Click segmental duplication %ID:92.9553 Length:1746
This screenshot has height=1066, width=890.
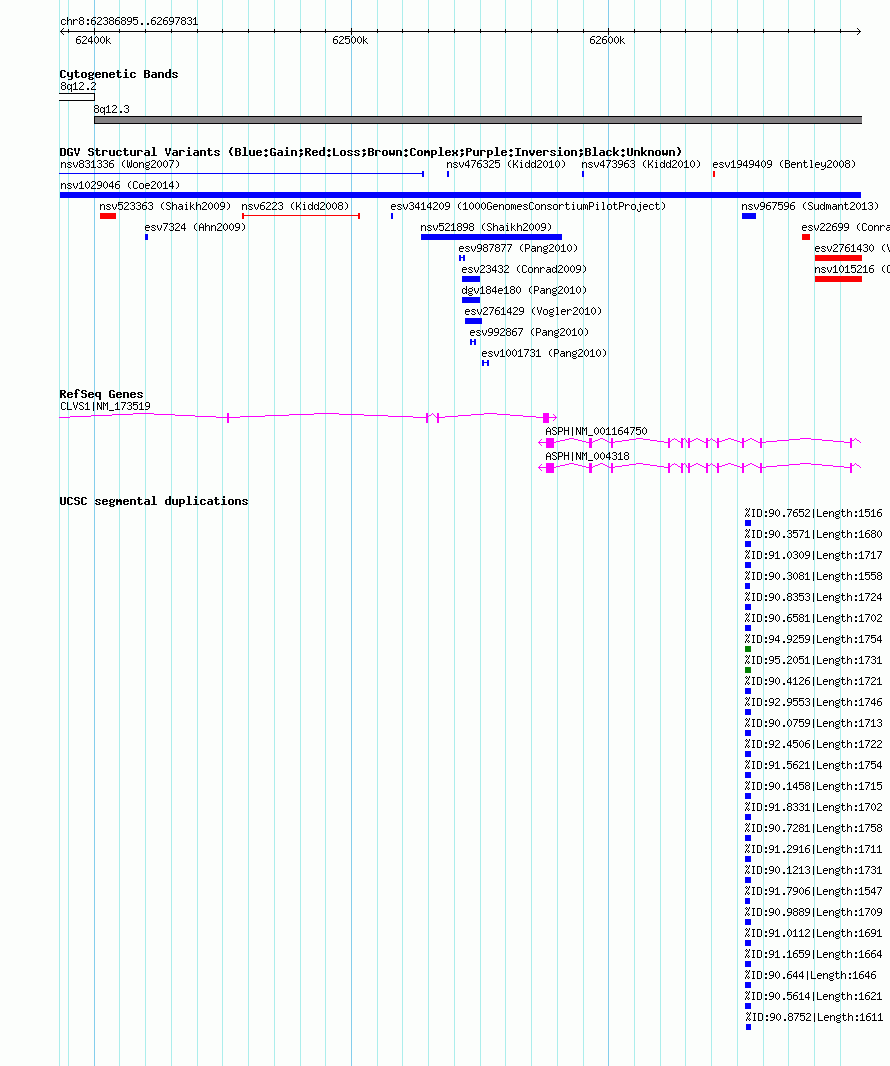(813, 703)
